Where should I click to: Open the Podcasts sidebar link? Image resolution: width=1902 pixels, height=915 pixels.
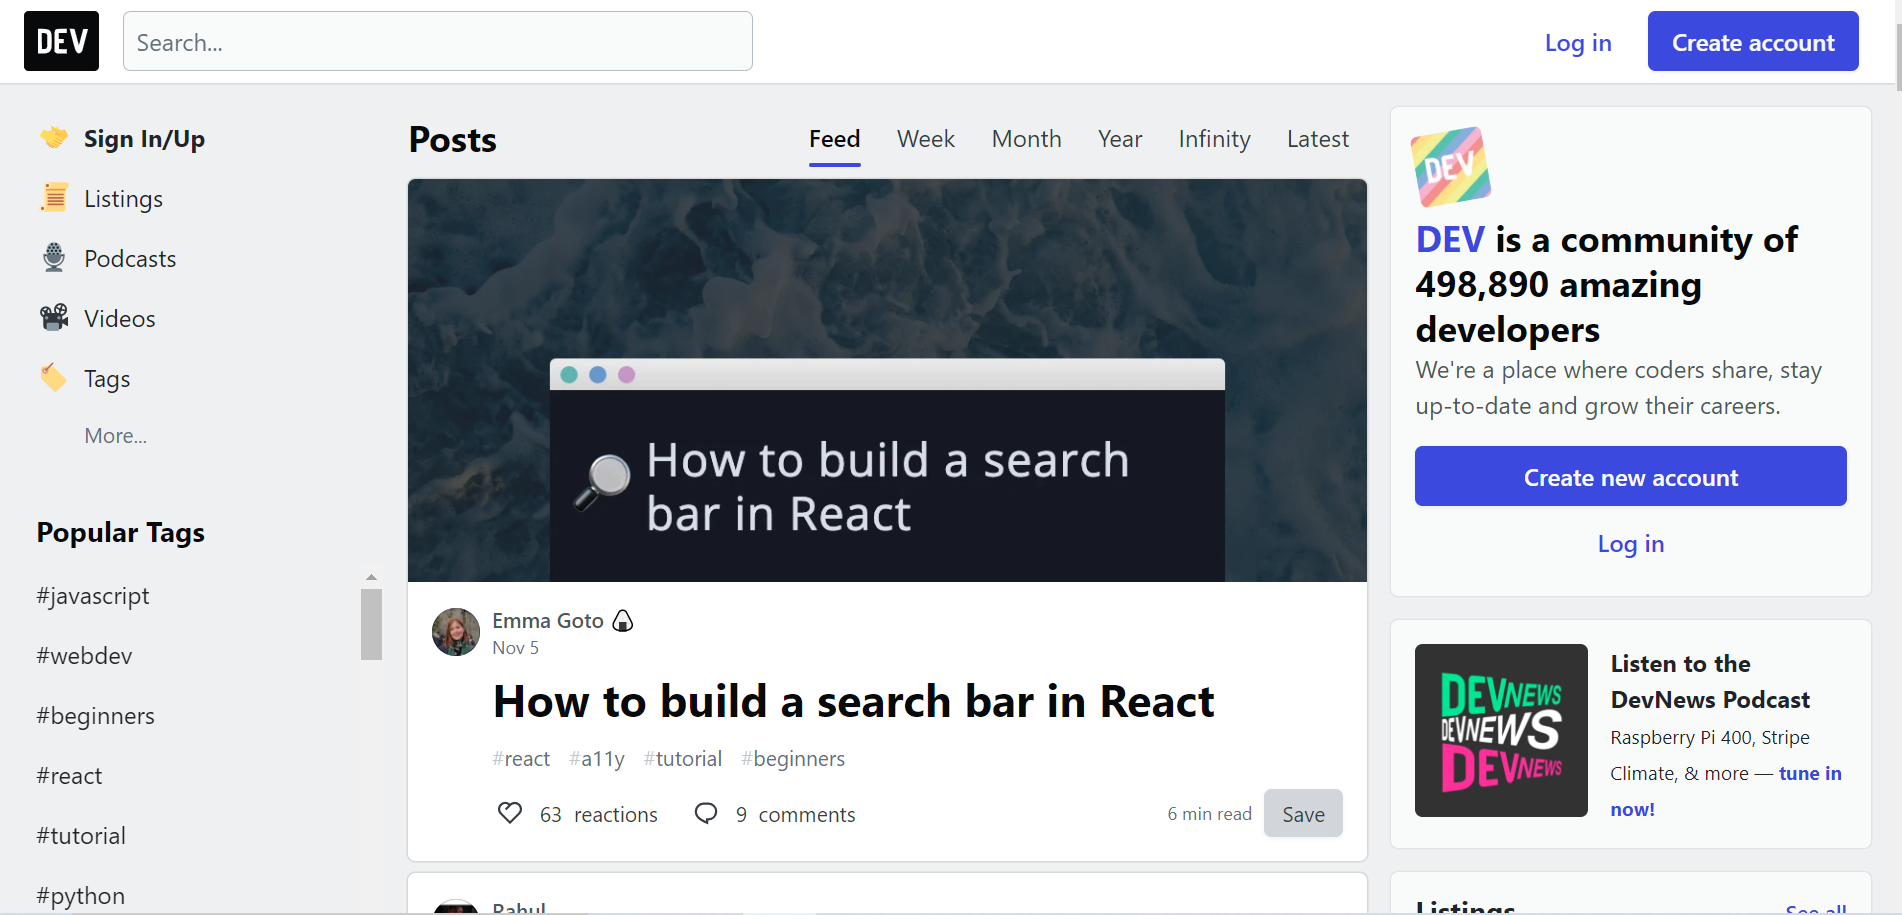[130, 259]
